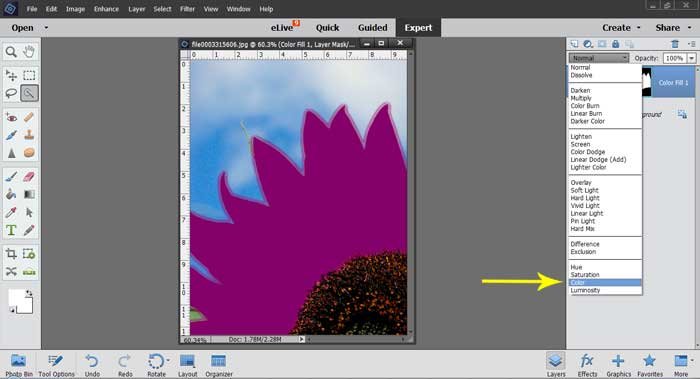
Task: Choose the Difference blend mode
Action: pos(585,244)
